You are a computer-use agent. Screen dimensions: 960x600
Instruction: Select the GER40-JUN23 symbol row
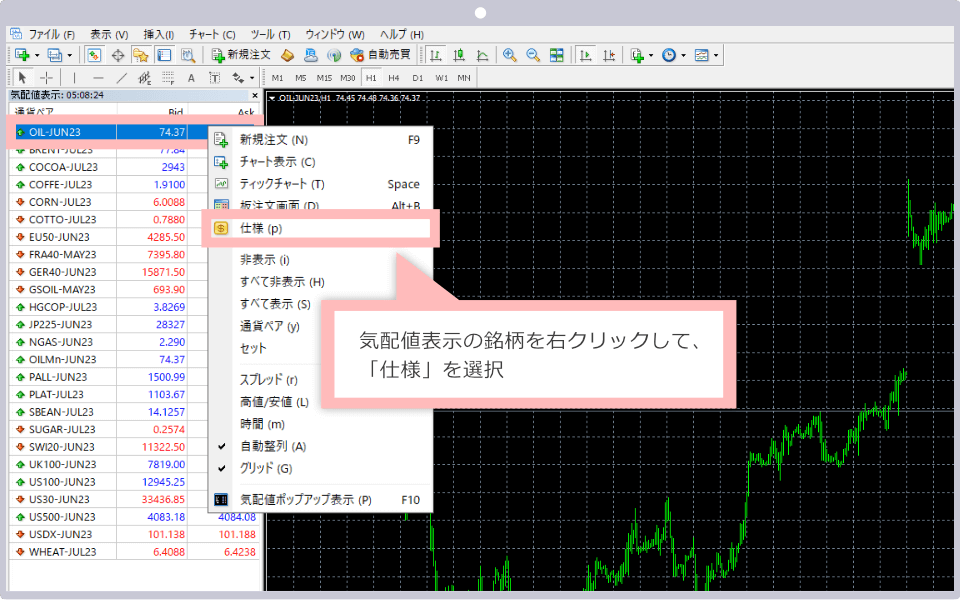tap(62, 272)
